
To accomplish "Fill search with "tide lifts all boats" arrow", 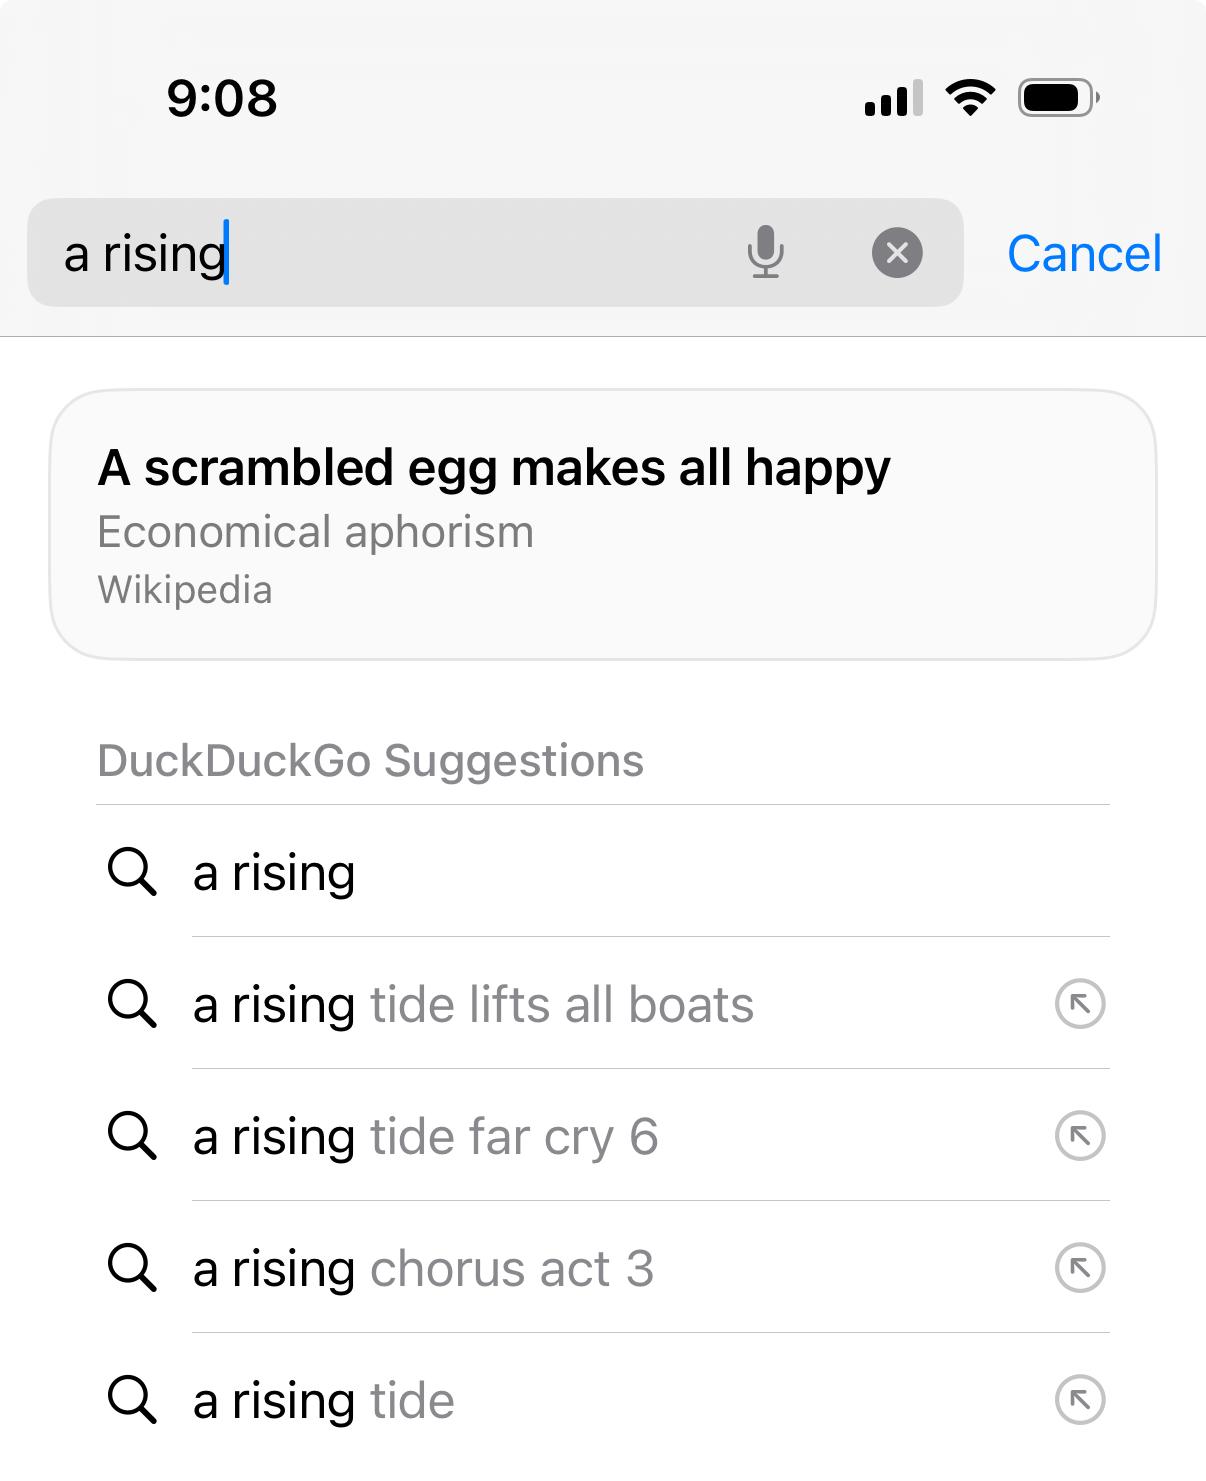I will 1080,1004.
